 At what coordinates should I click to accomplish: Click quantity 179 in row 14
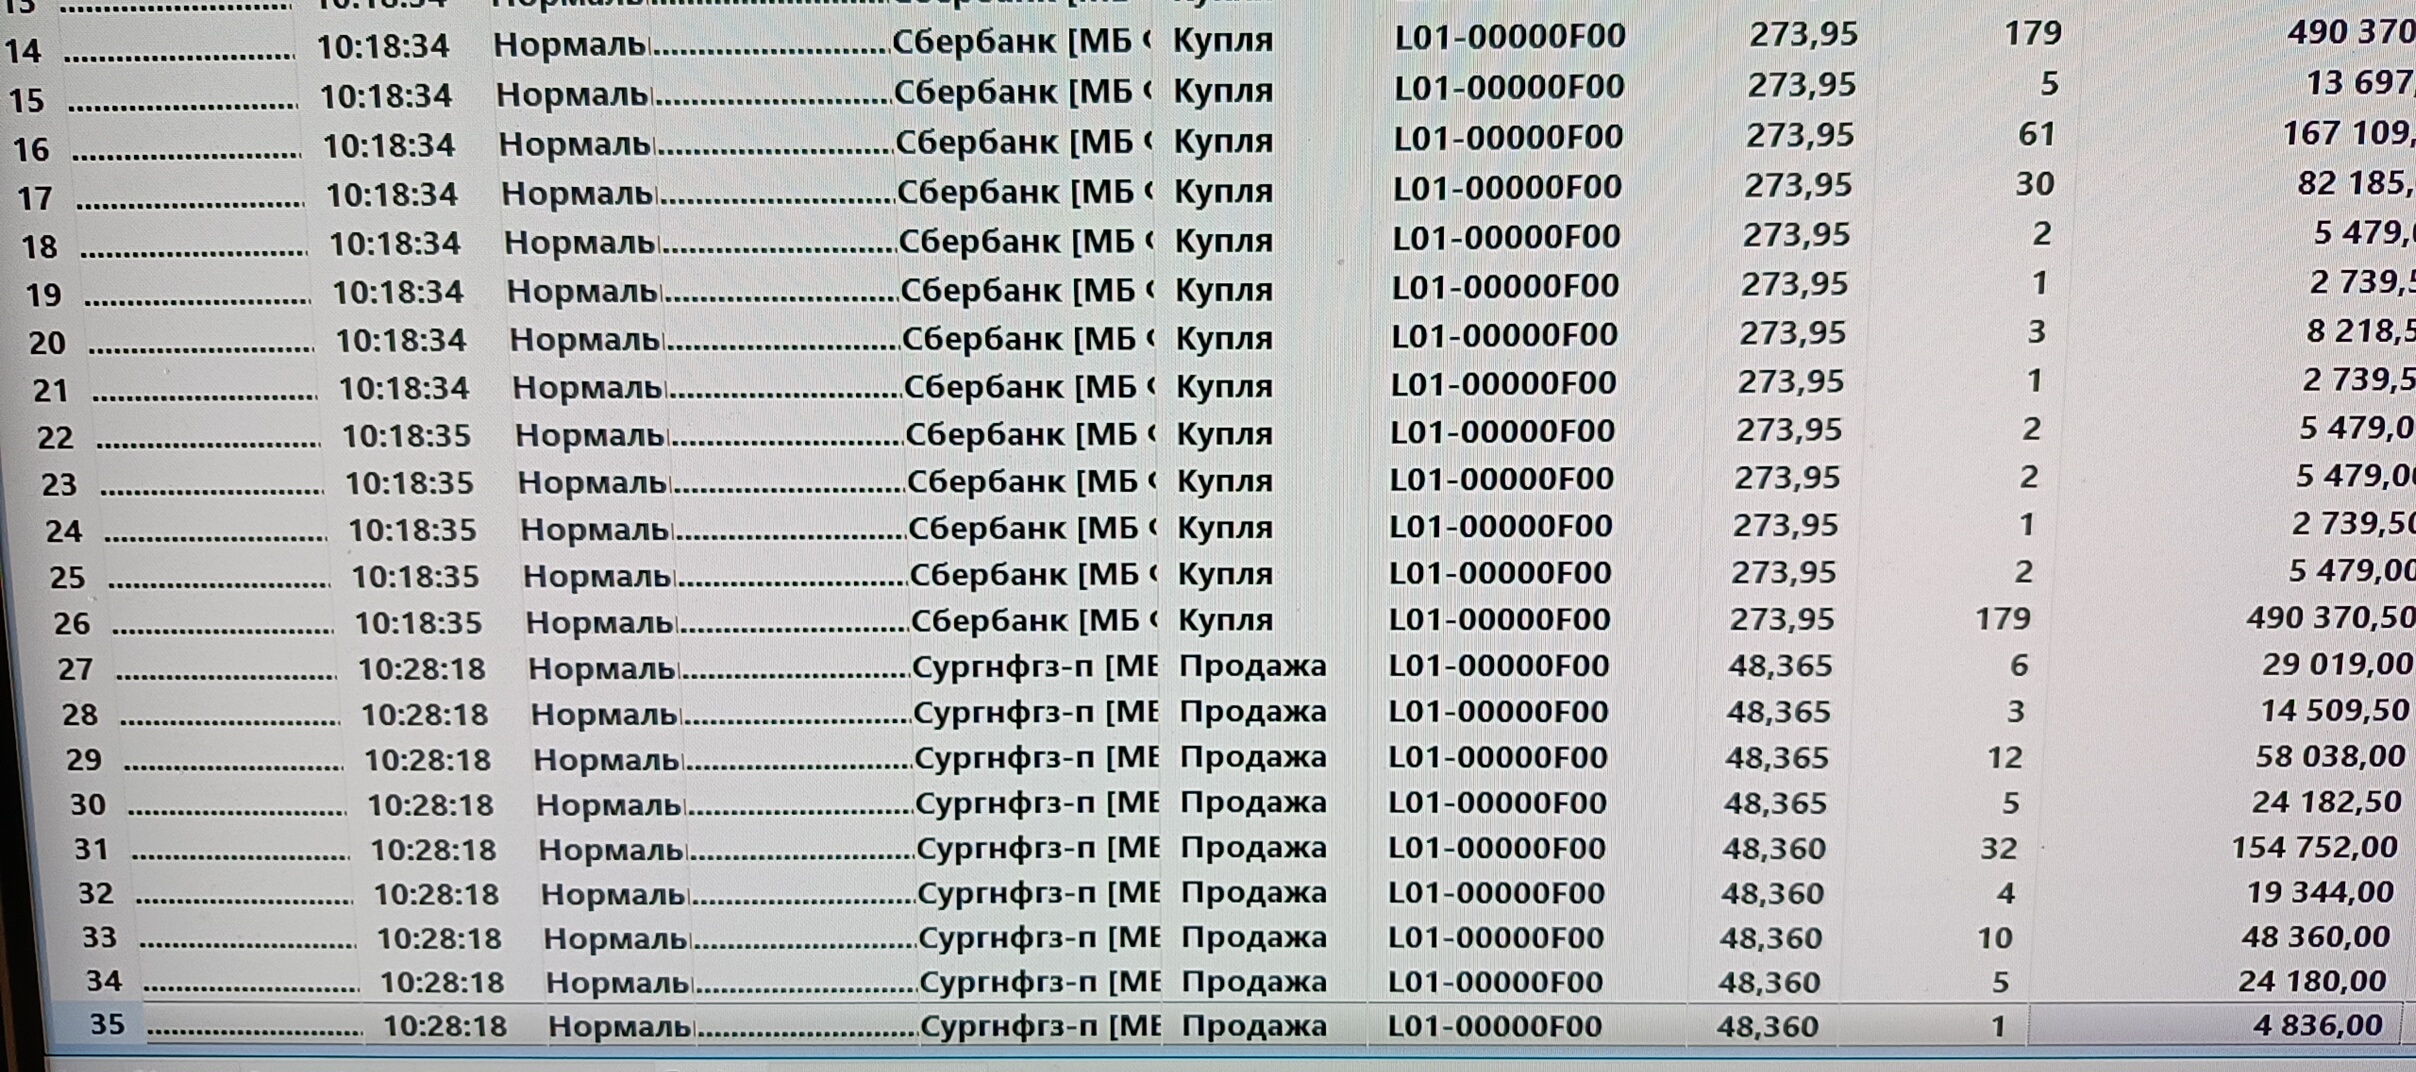(2033, 34)
